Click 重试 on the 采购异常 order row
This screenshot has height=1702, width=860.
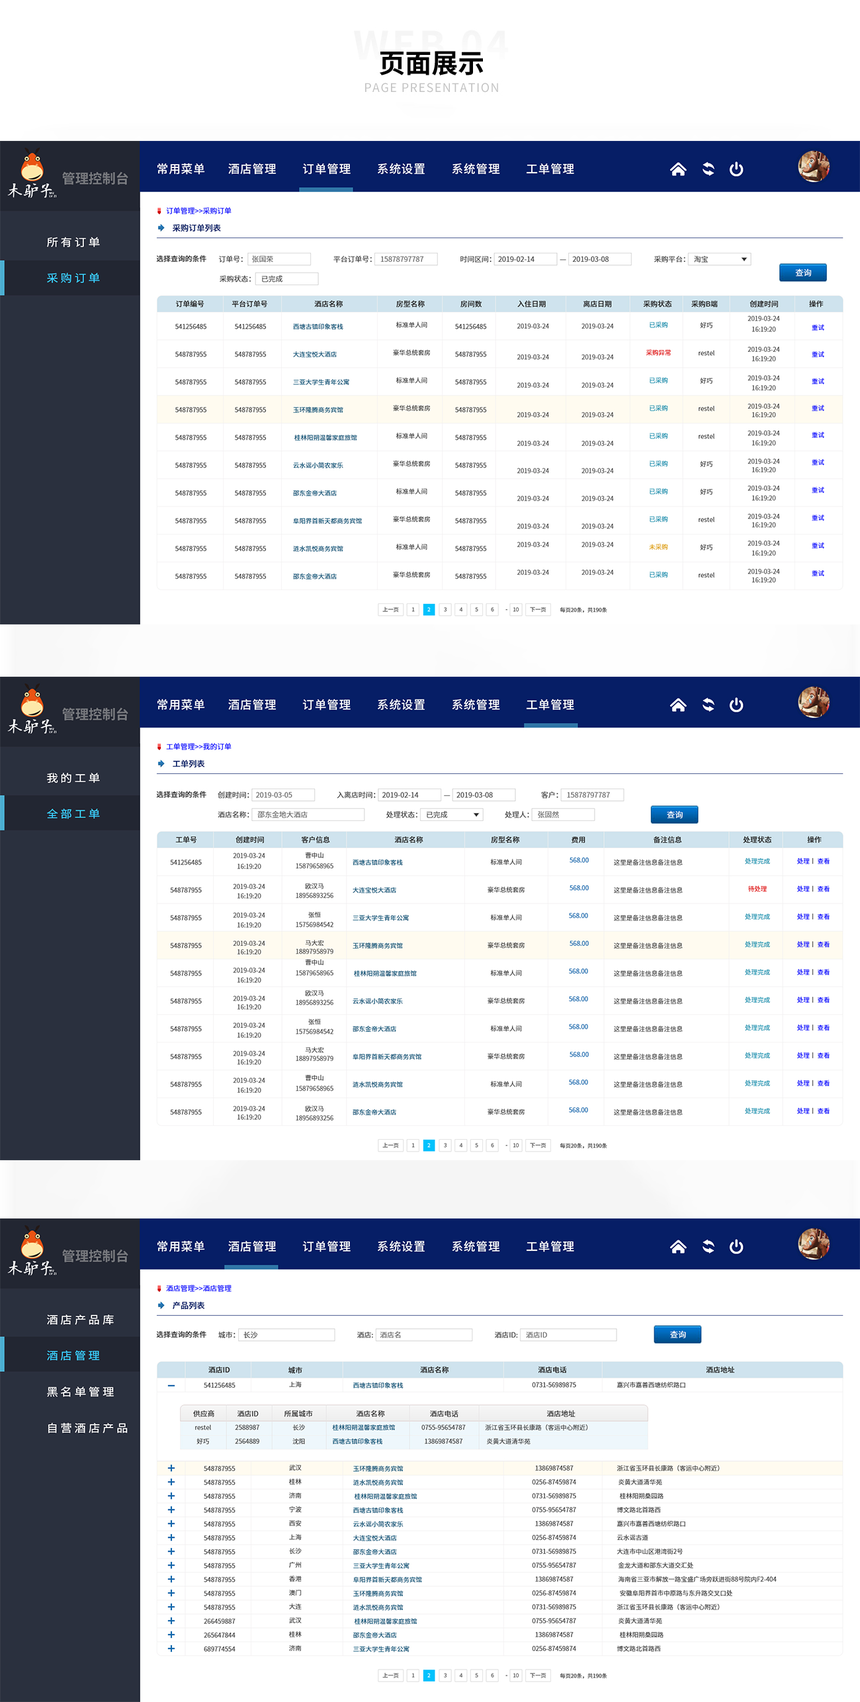pyautogui.click(x=817, y=354)
